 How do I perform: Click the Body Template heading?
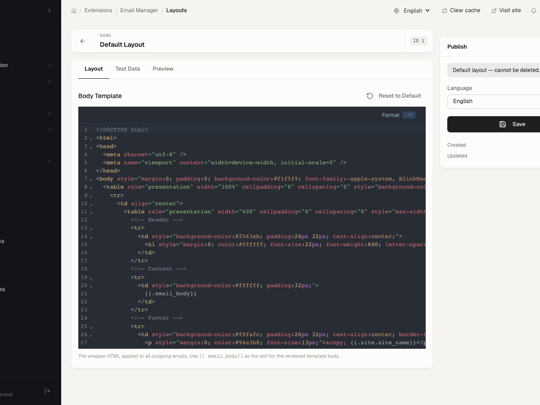click(100, 96)
